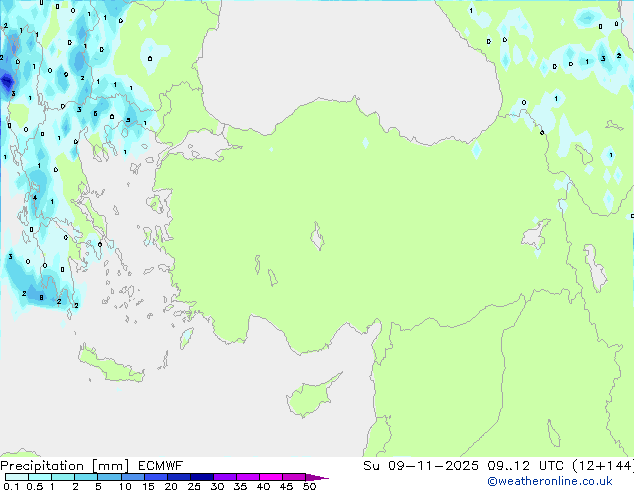Click the 0.1–0.5 mm legend color box
The height and width of the screenshot is (490, 634).
coord(17,477)
